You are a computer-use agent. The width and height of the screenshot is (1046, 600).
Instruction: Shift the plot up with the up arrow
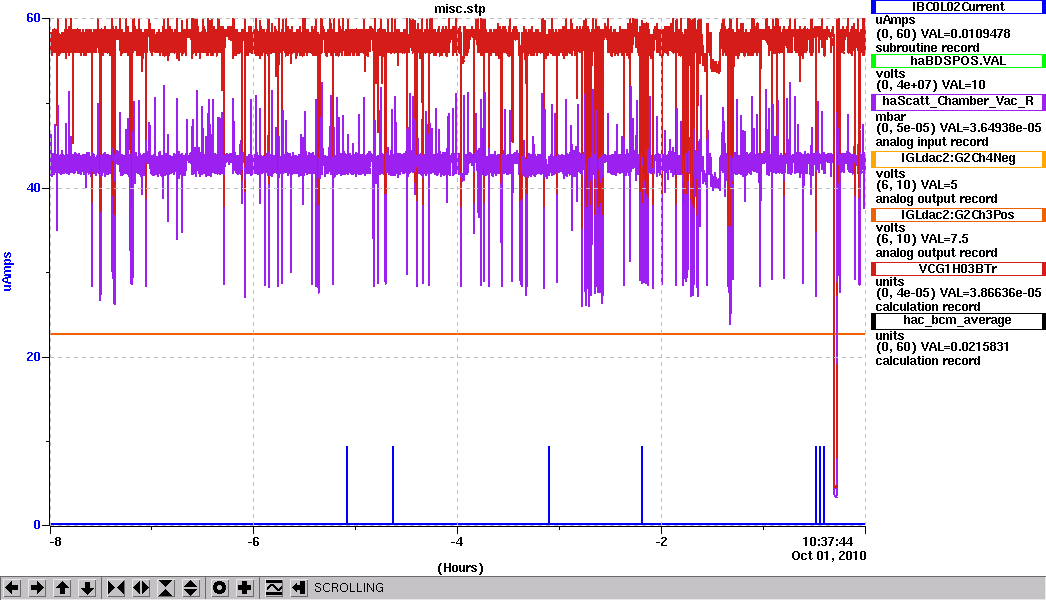pyautogui.click(x=62, y=588)
